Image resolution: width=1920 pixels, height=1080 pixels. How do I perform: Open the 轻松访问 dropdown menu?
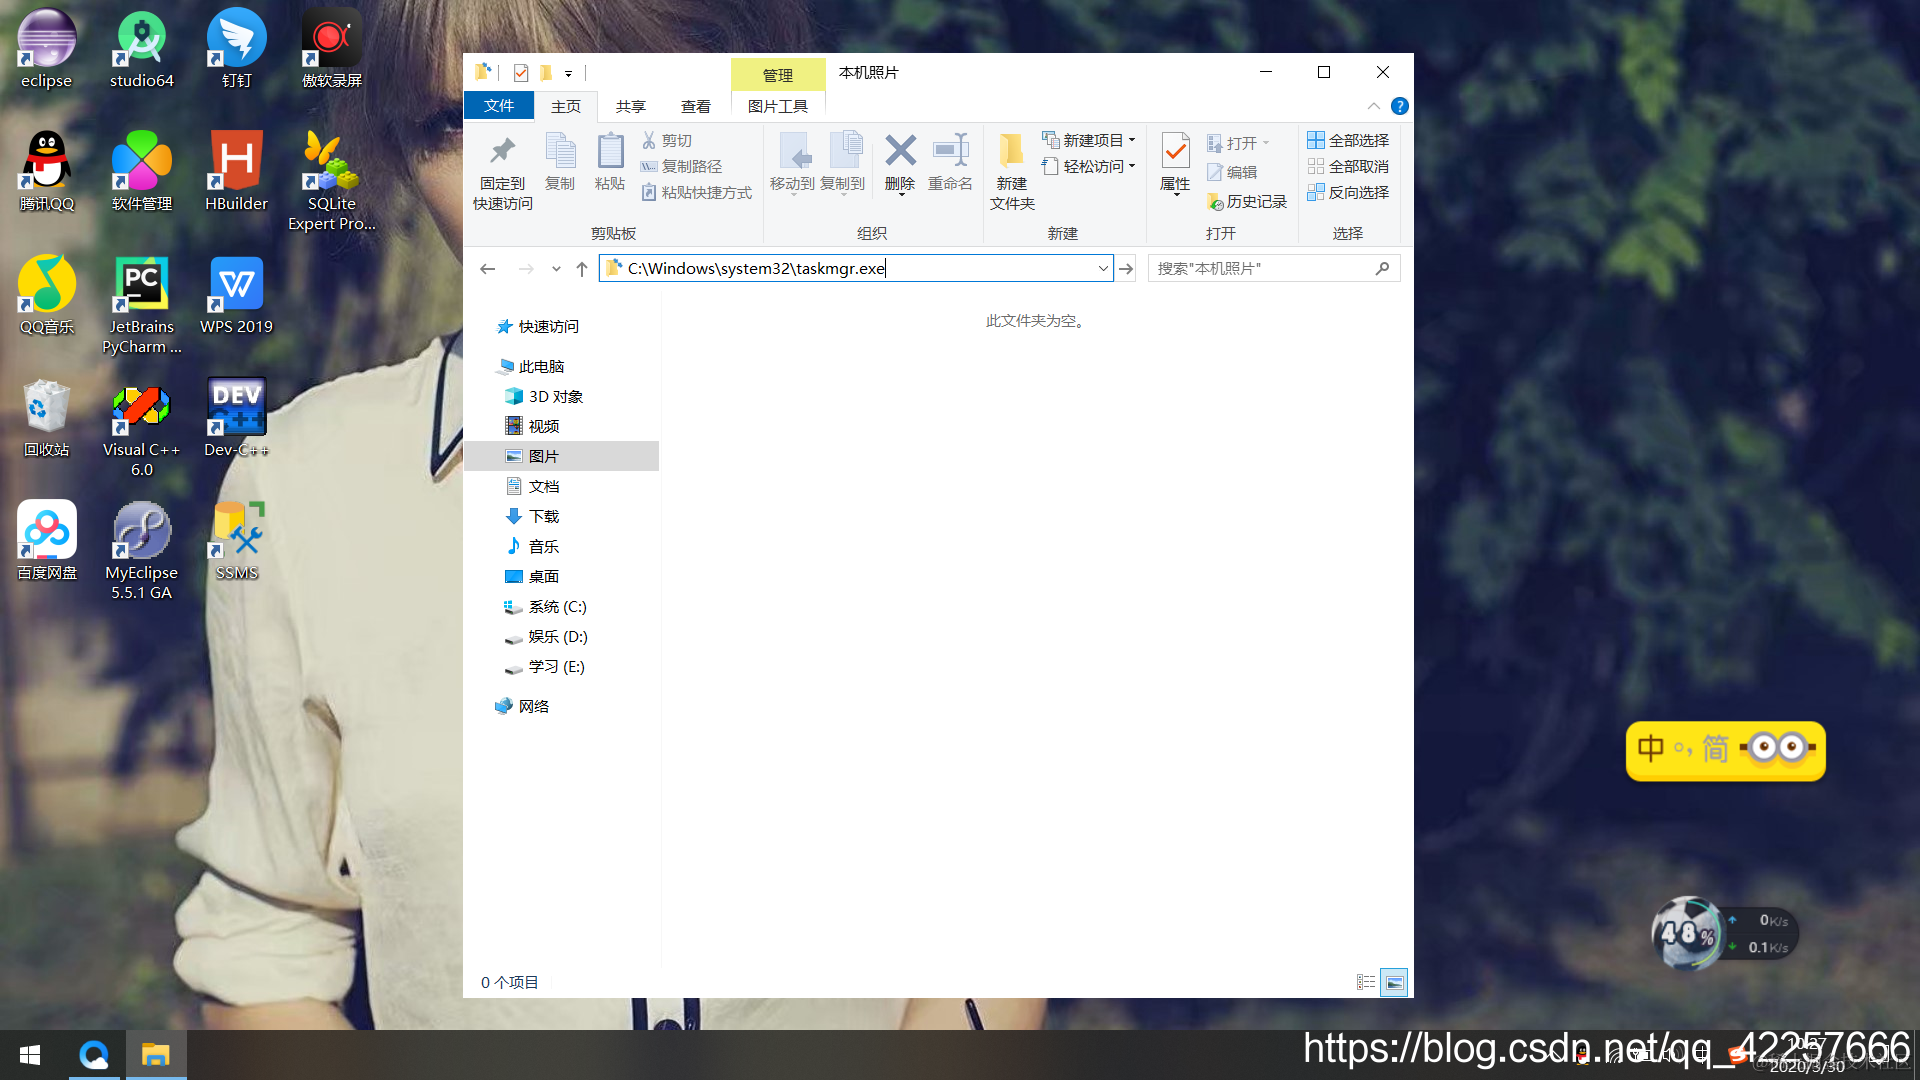(x=1133, y=166)
